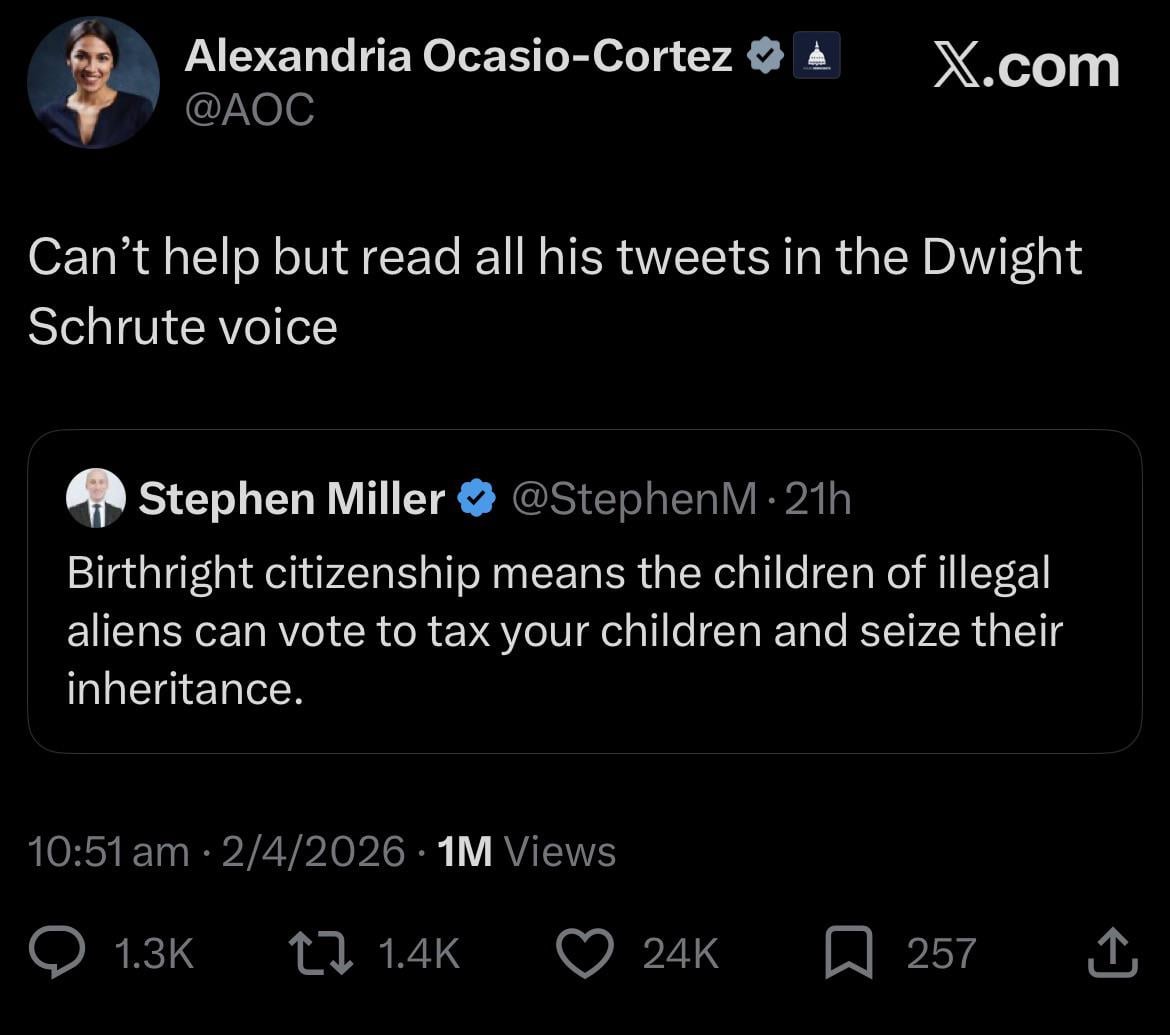The width and height of the screenshot is (1170, 1035).
Task: Click the 10:51 am timestamp
Action: point(108,852)
